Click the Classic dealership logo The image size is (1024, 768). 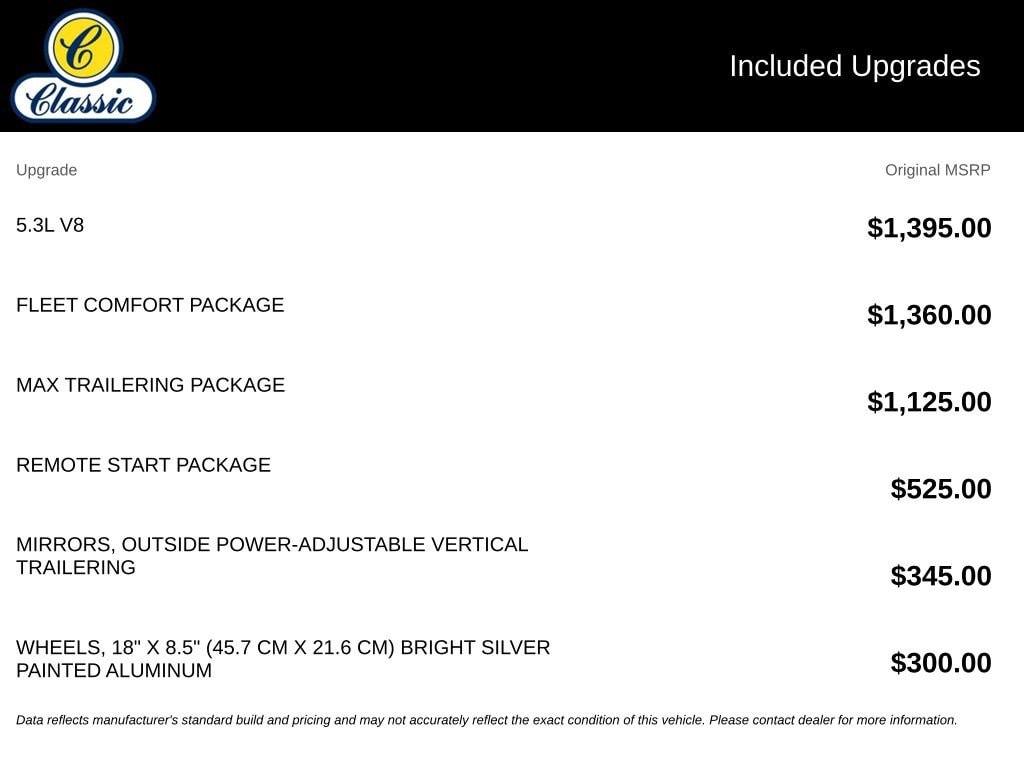coord(83,65)
